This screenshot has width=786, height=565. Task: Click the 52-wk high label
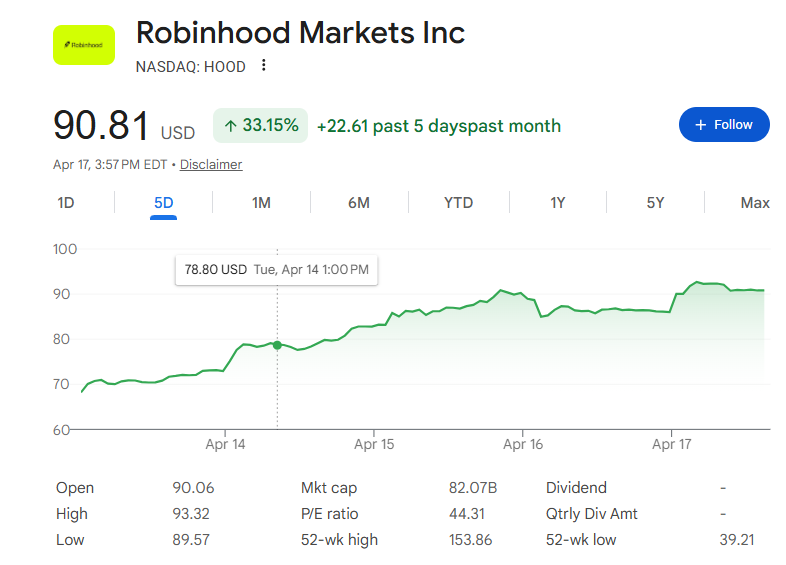coord(339,540)
